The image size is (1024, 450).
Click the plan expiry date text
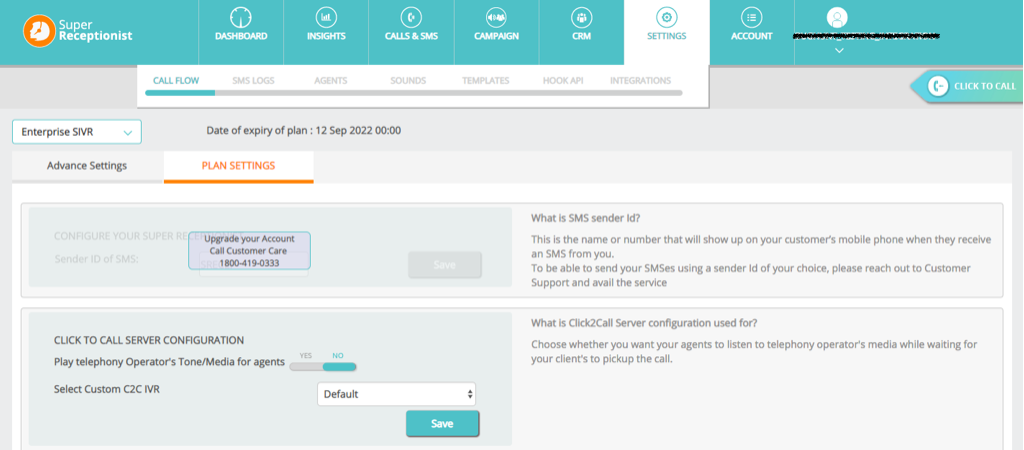click(304, 131)
